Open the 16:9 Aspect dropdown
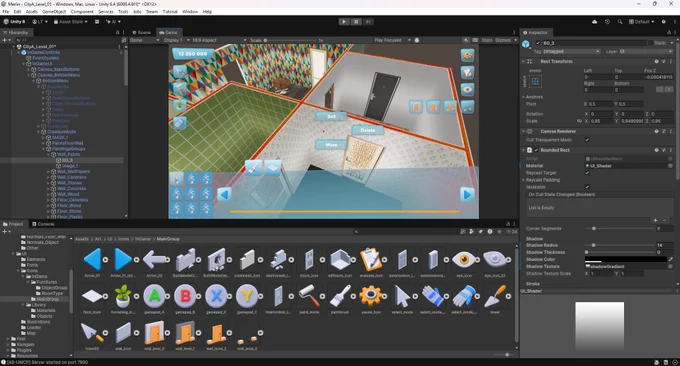The height and width of the screenshot is (366, 680). [x=219, y=40]
